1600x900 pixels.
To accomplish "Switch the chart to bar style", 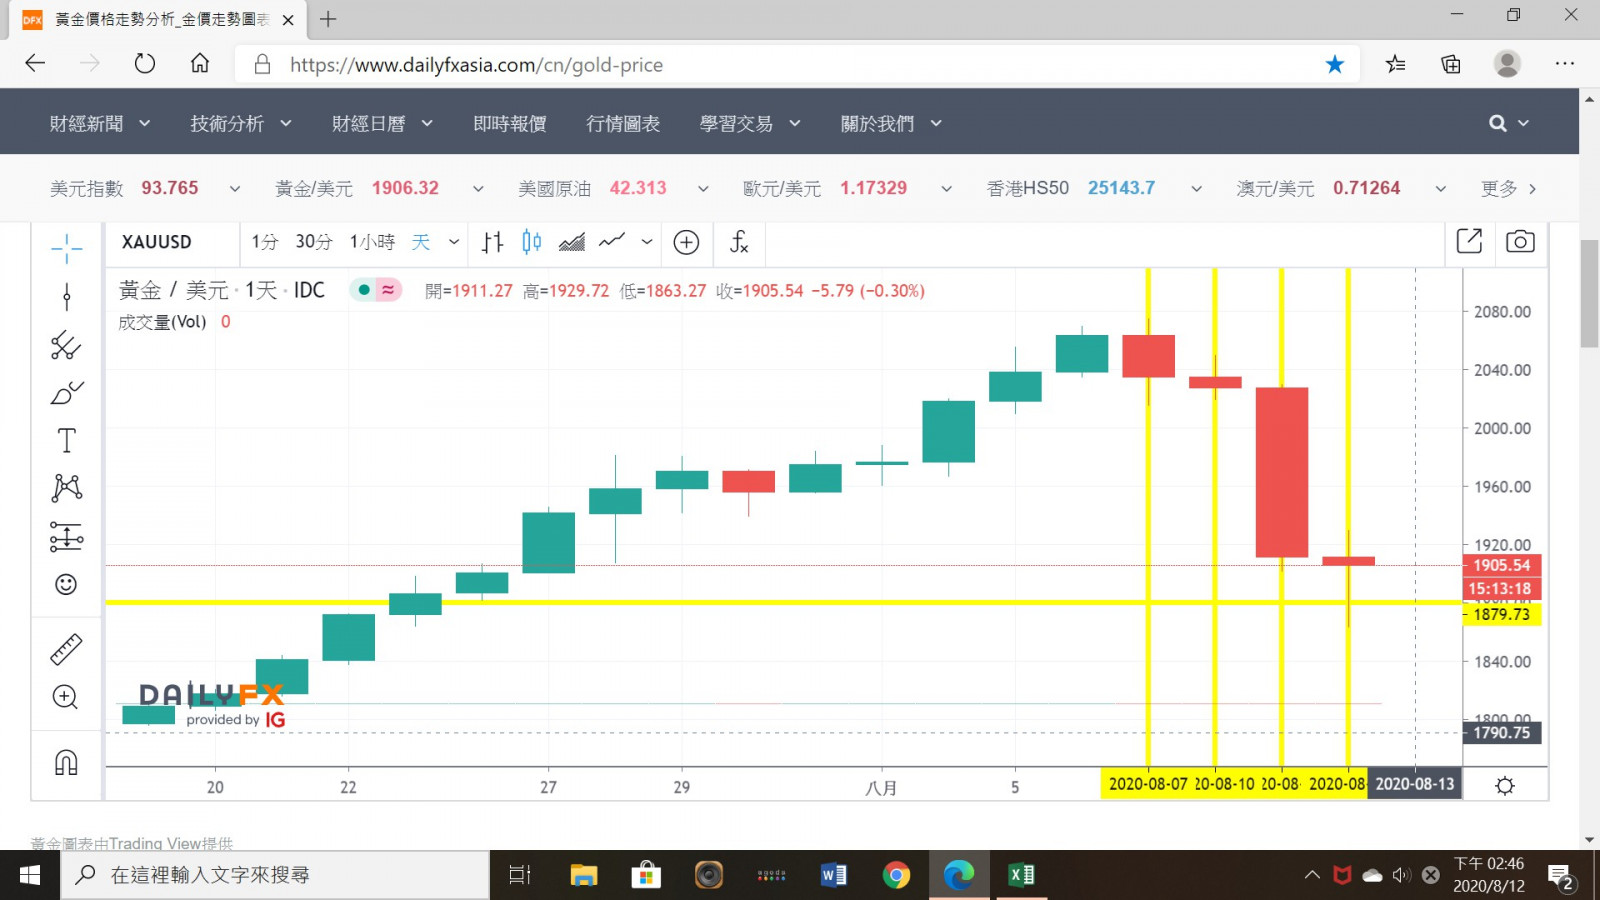I will click(x=492, y=242).
